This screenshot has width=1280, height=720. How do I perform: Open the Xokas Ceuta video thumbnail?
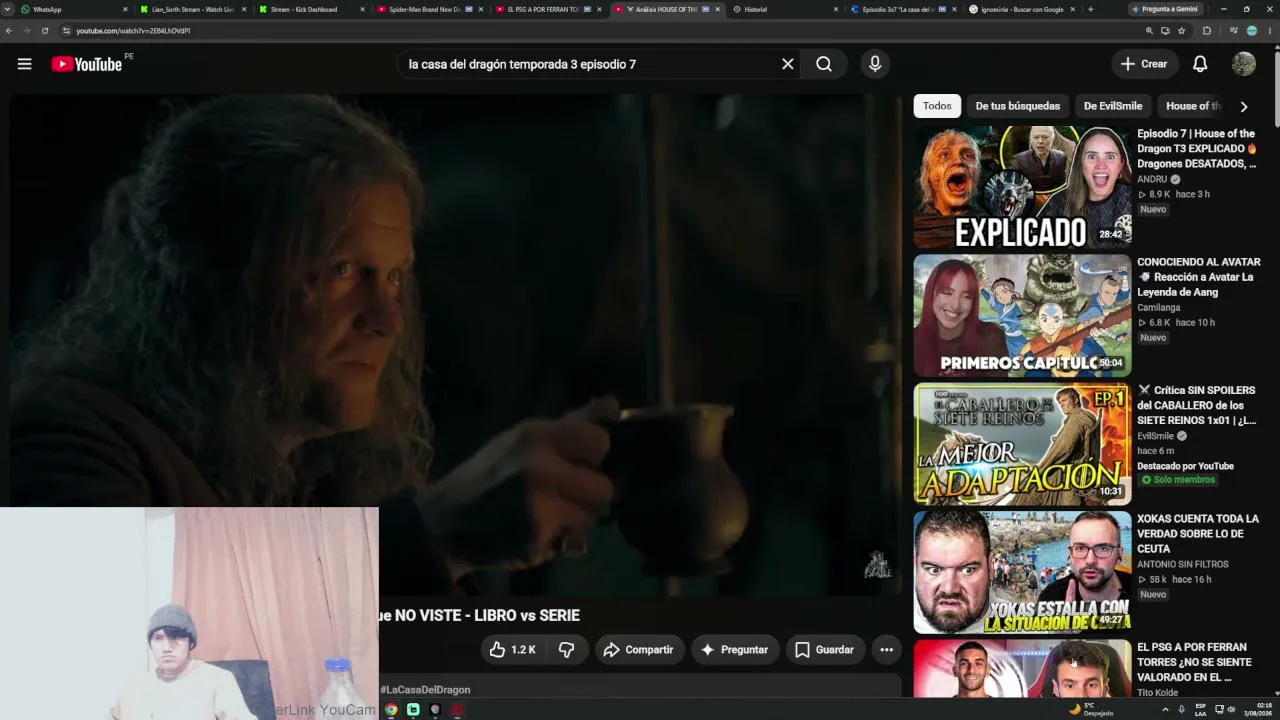click(1022, 571)
